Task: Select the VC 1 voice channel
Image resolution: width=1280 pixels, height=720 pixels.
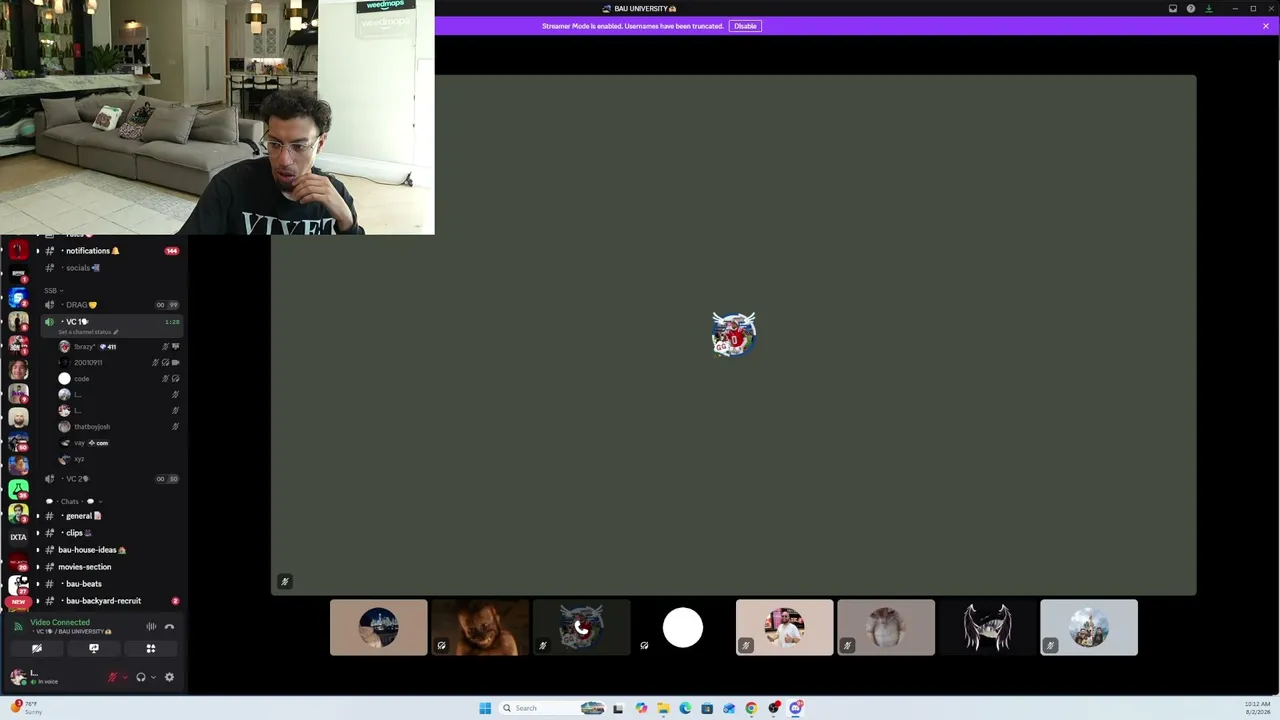Action: click(x=110, y=321)
